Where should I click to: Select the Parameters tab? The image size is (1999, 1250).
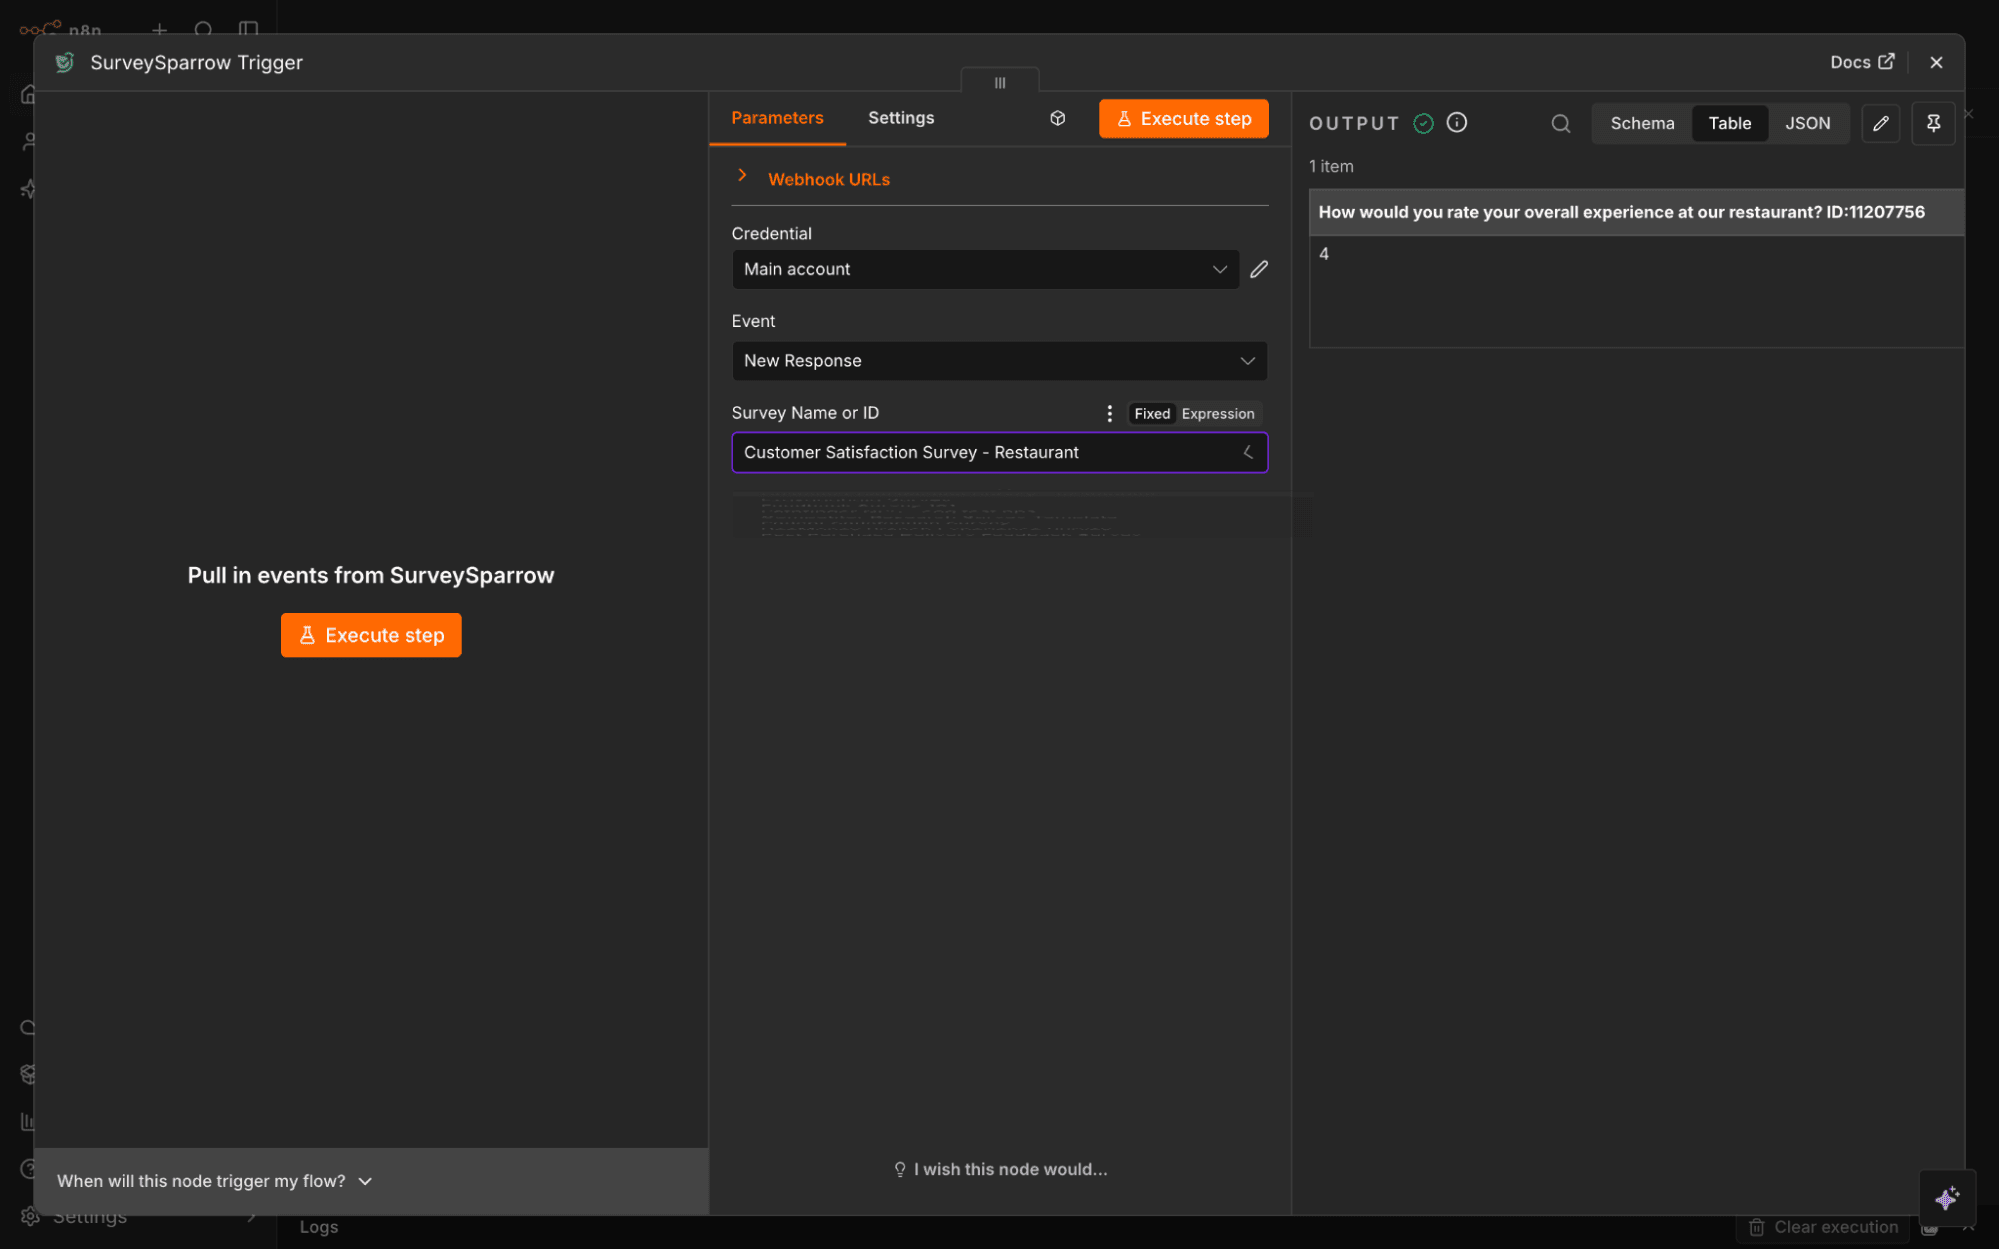pos(777,118)
